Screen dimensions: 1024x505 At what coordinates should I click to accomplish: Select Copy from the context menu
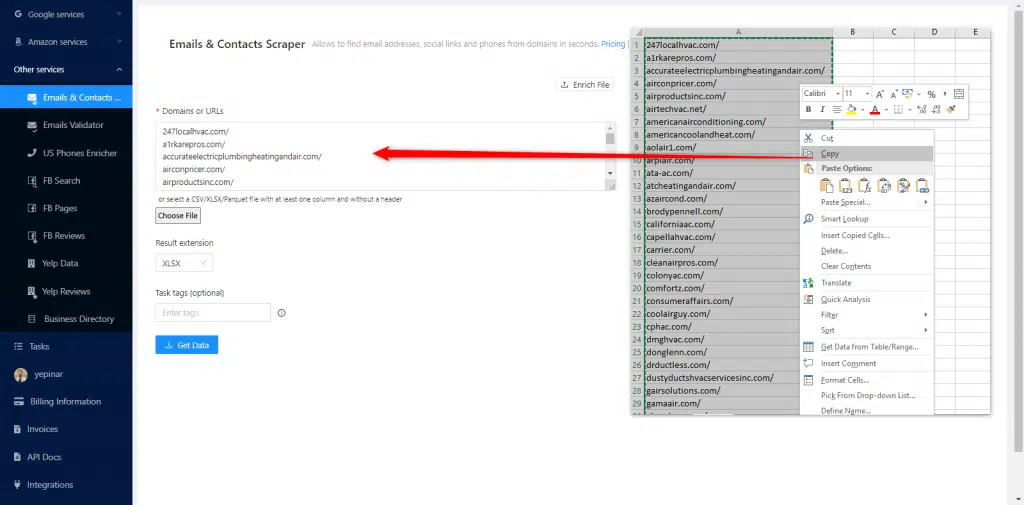(x=830, y=154)
